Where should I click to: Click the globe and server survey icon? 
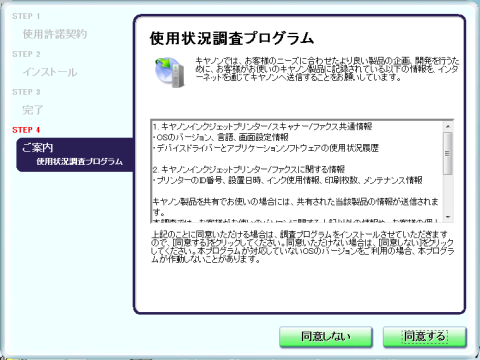tap(170, 72)
